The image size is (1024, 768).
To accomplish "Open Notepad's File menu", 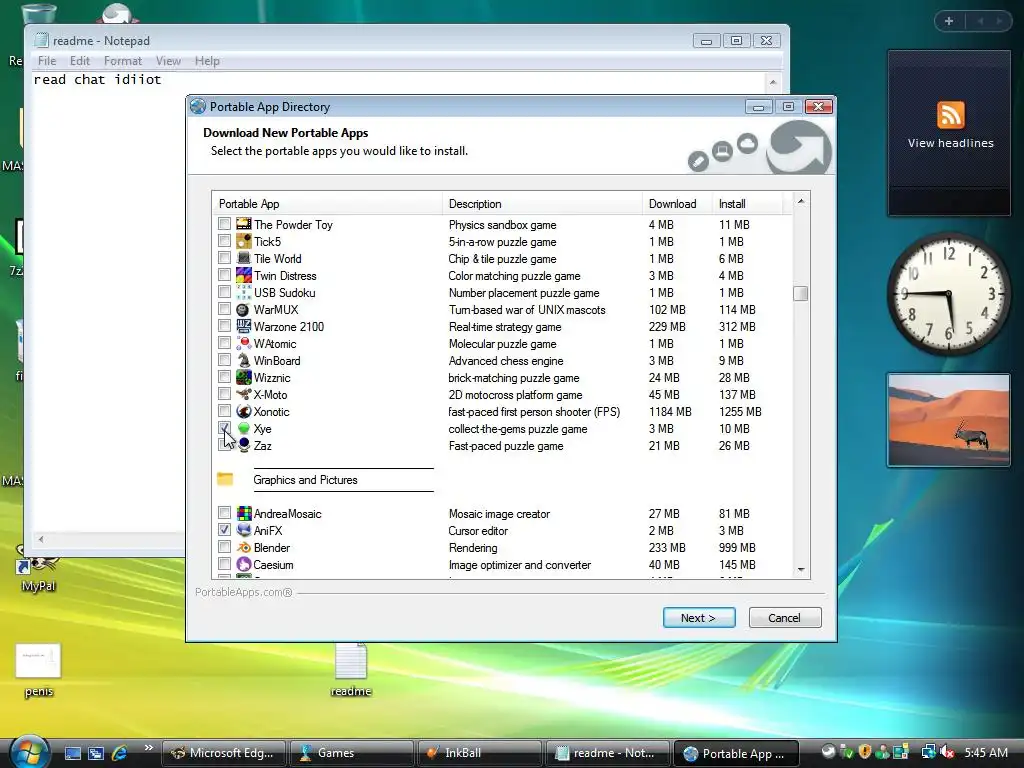I will pyautogui.click(x=47, y=61).
